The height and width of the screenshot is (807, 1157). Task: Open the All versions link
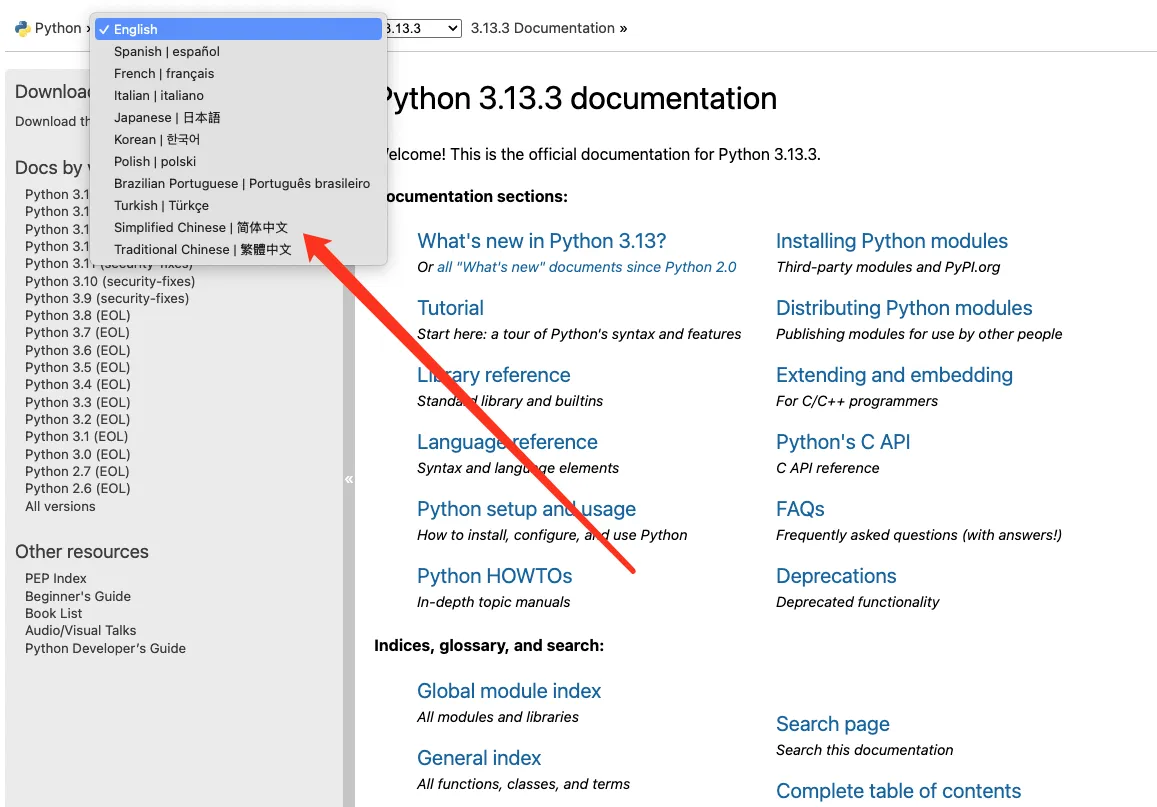click(x=61, y=507)
